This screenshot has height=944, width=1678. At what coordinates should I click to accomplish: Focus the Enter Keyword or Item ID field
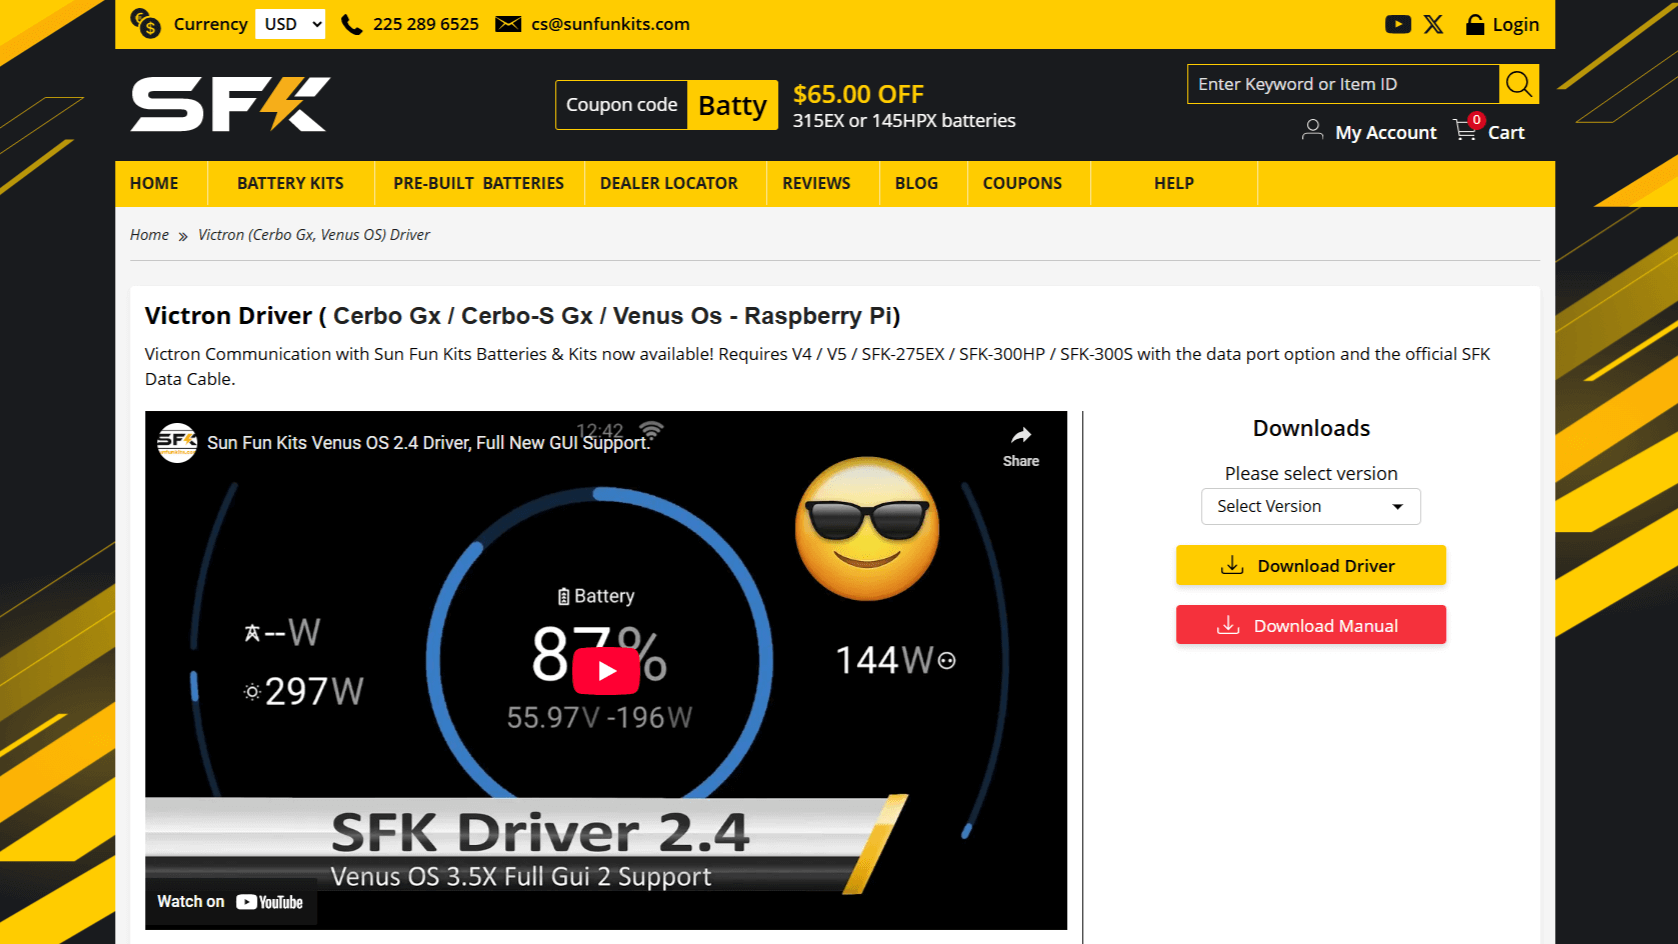pyautogui.click(x=1343, y=84)
